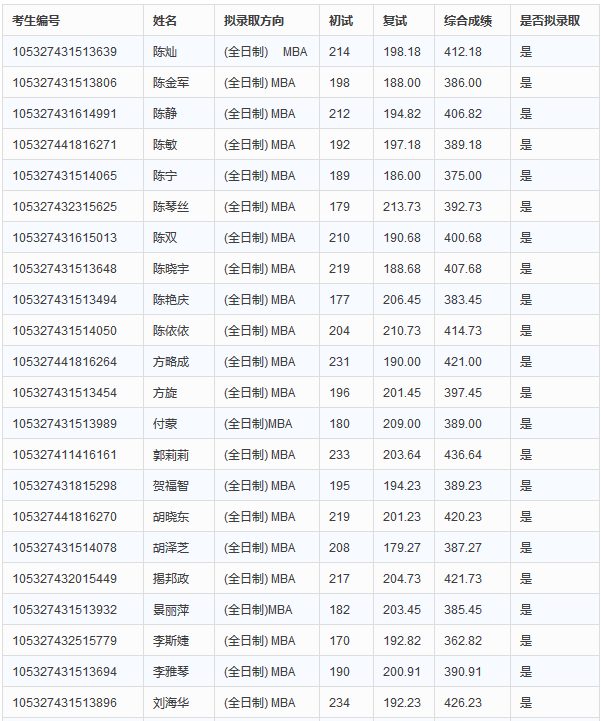Select the name cell 陈灿
This screenshot has height=721, width=601.
coord(164,52)
